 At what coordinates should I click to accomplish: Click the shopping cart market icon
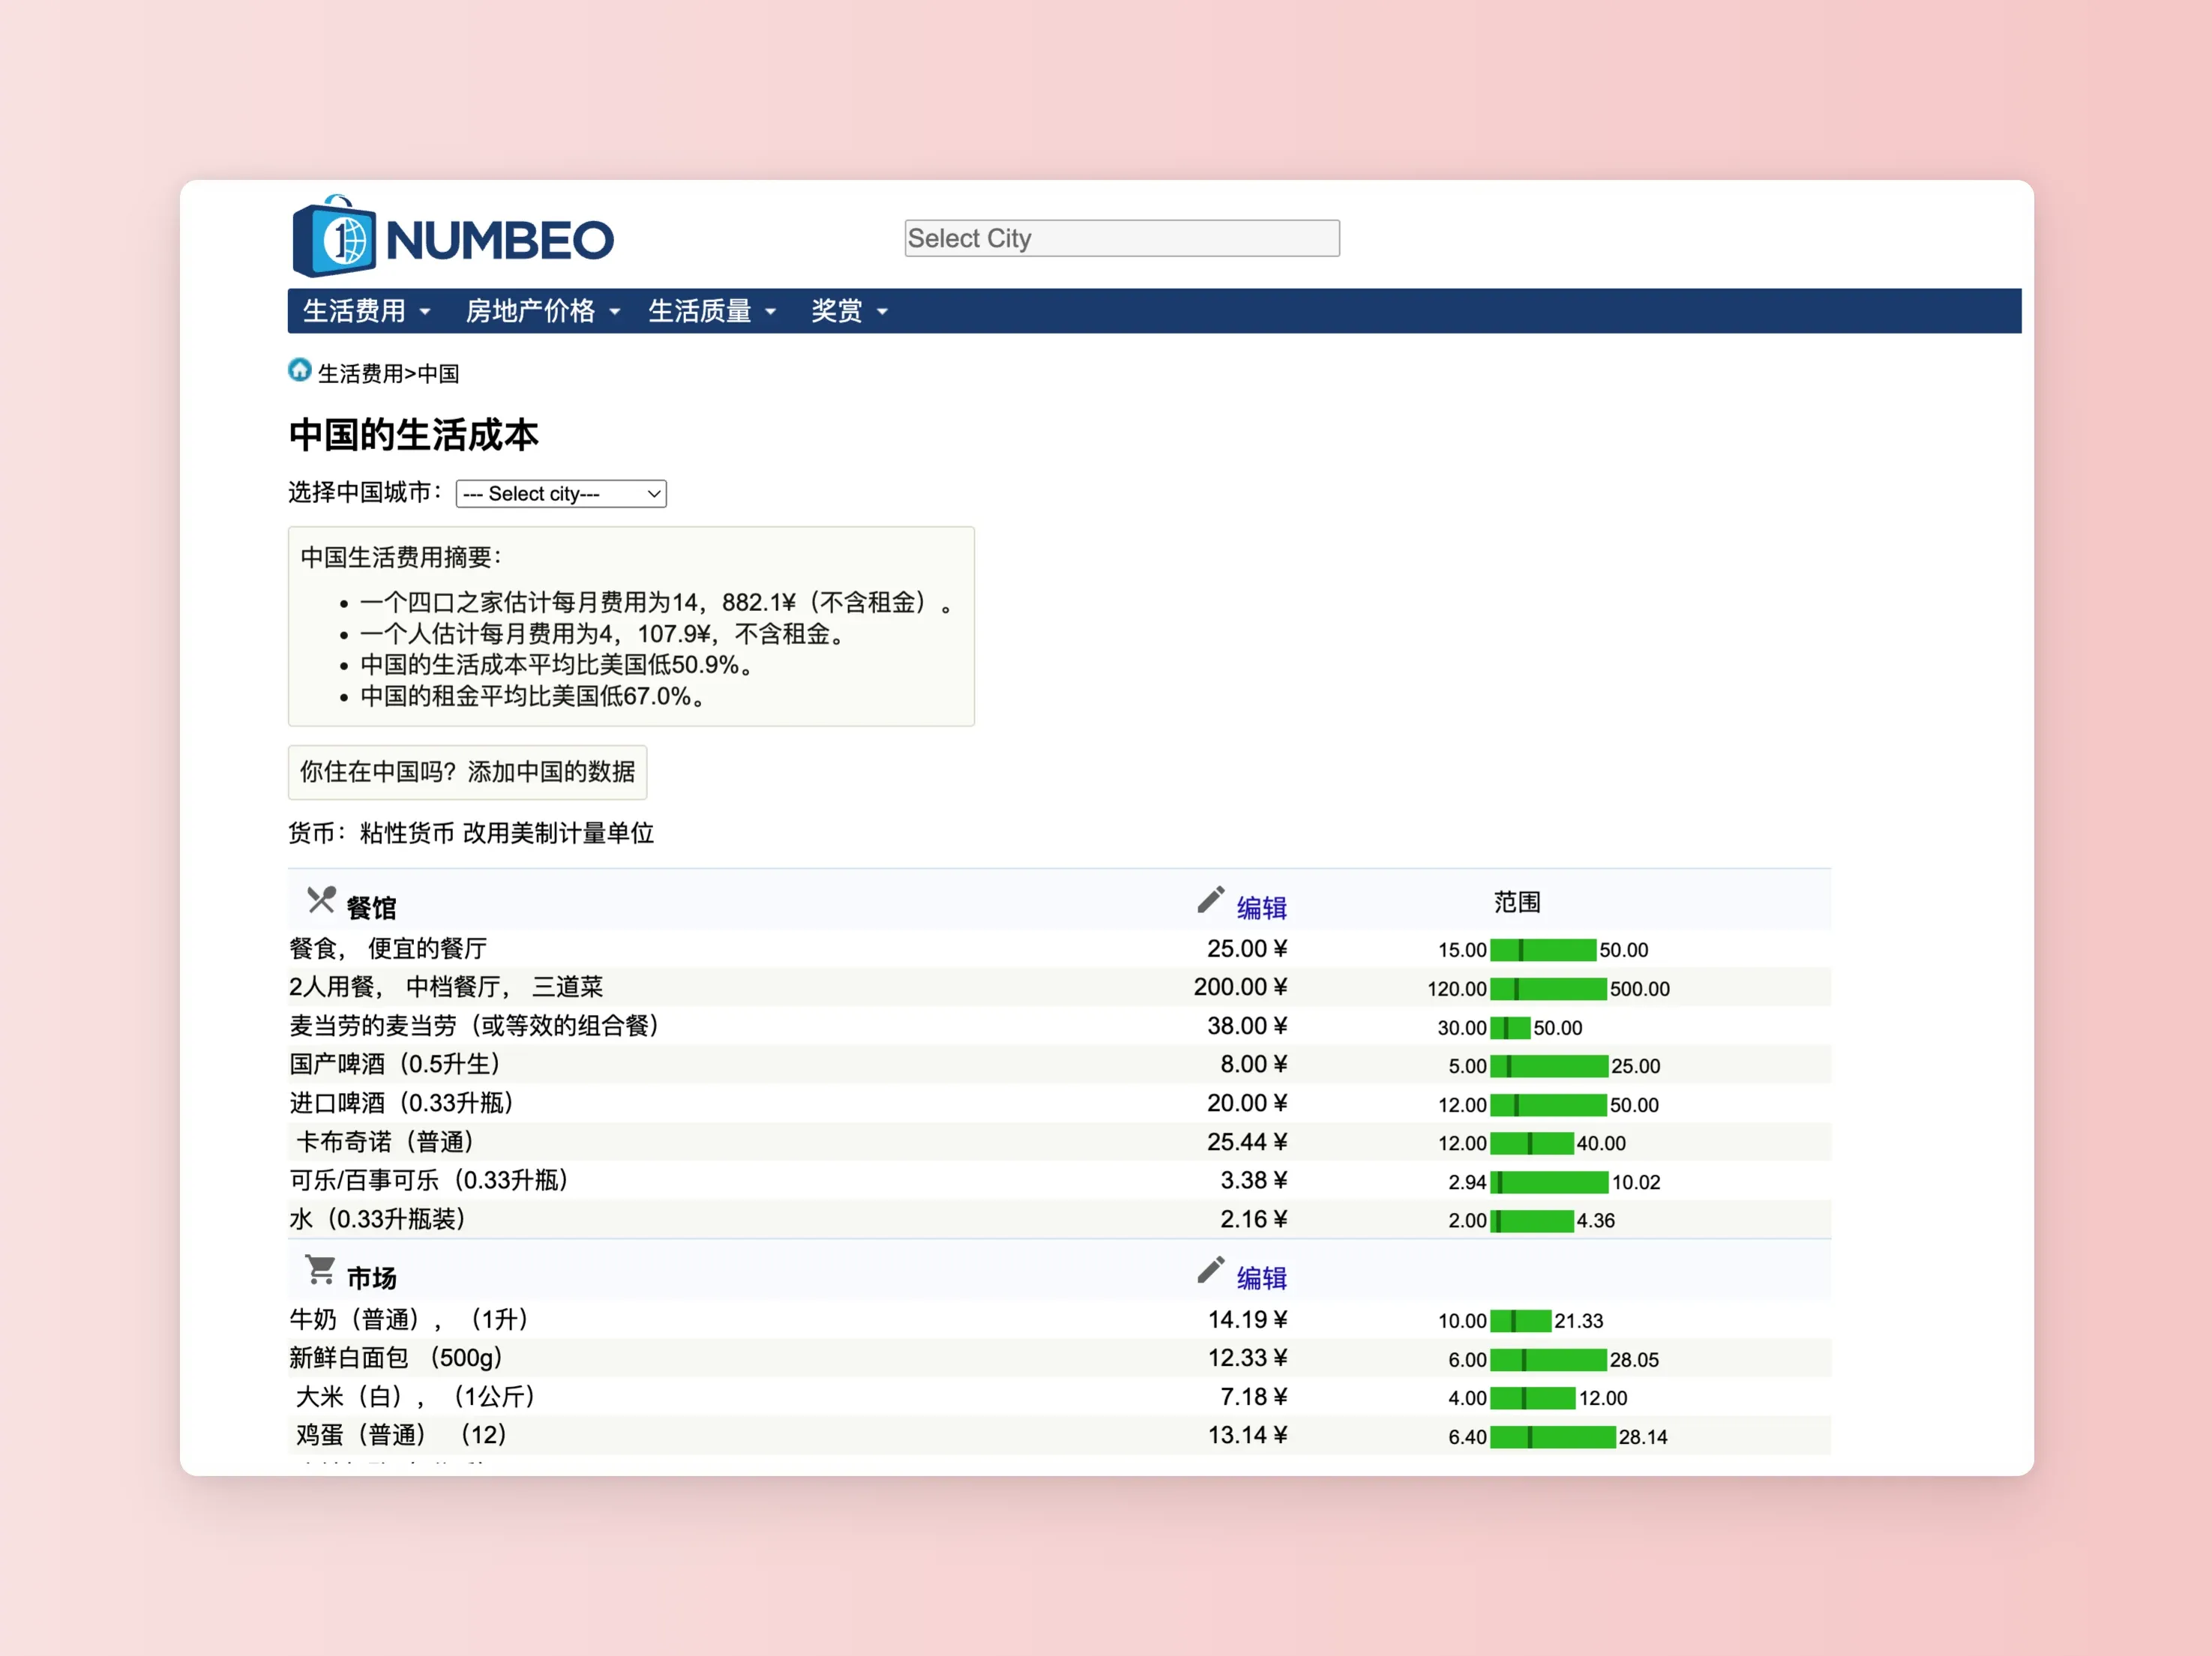click(x=320, y=1271)
